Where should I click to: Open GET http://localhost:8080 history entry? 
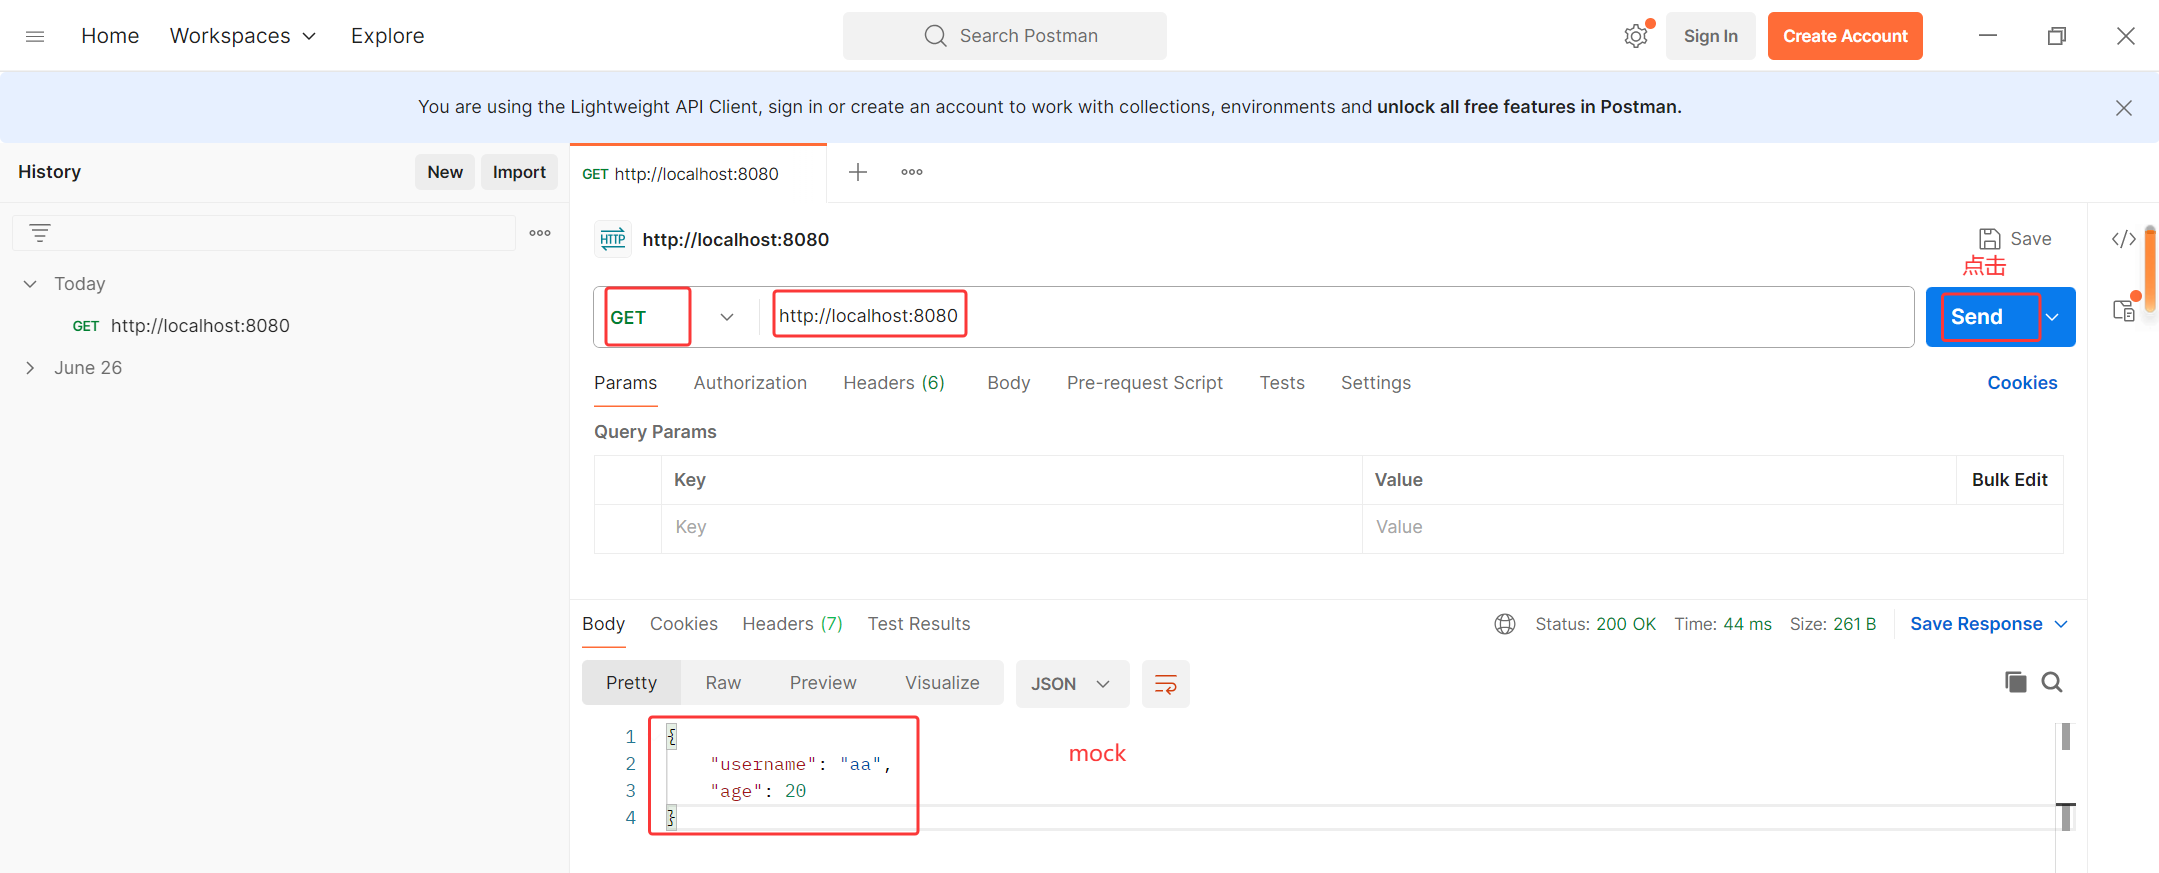pyautogui.click(x=181, y=326)
